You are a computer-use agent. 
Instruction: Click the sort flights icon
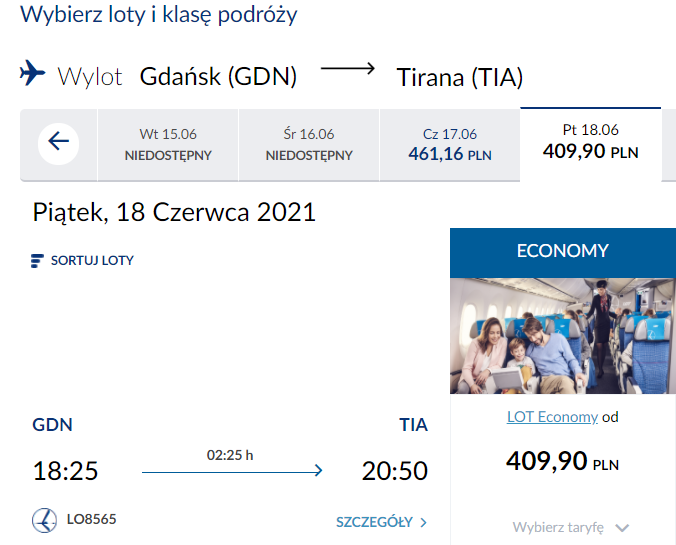[x=39, y=261]
